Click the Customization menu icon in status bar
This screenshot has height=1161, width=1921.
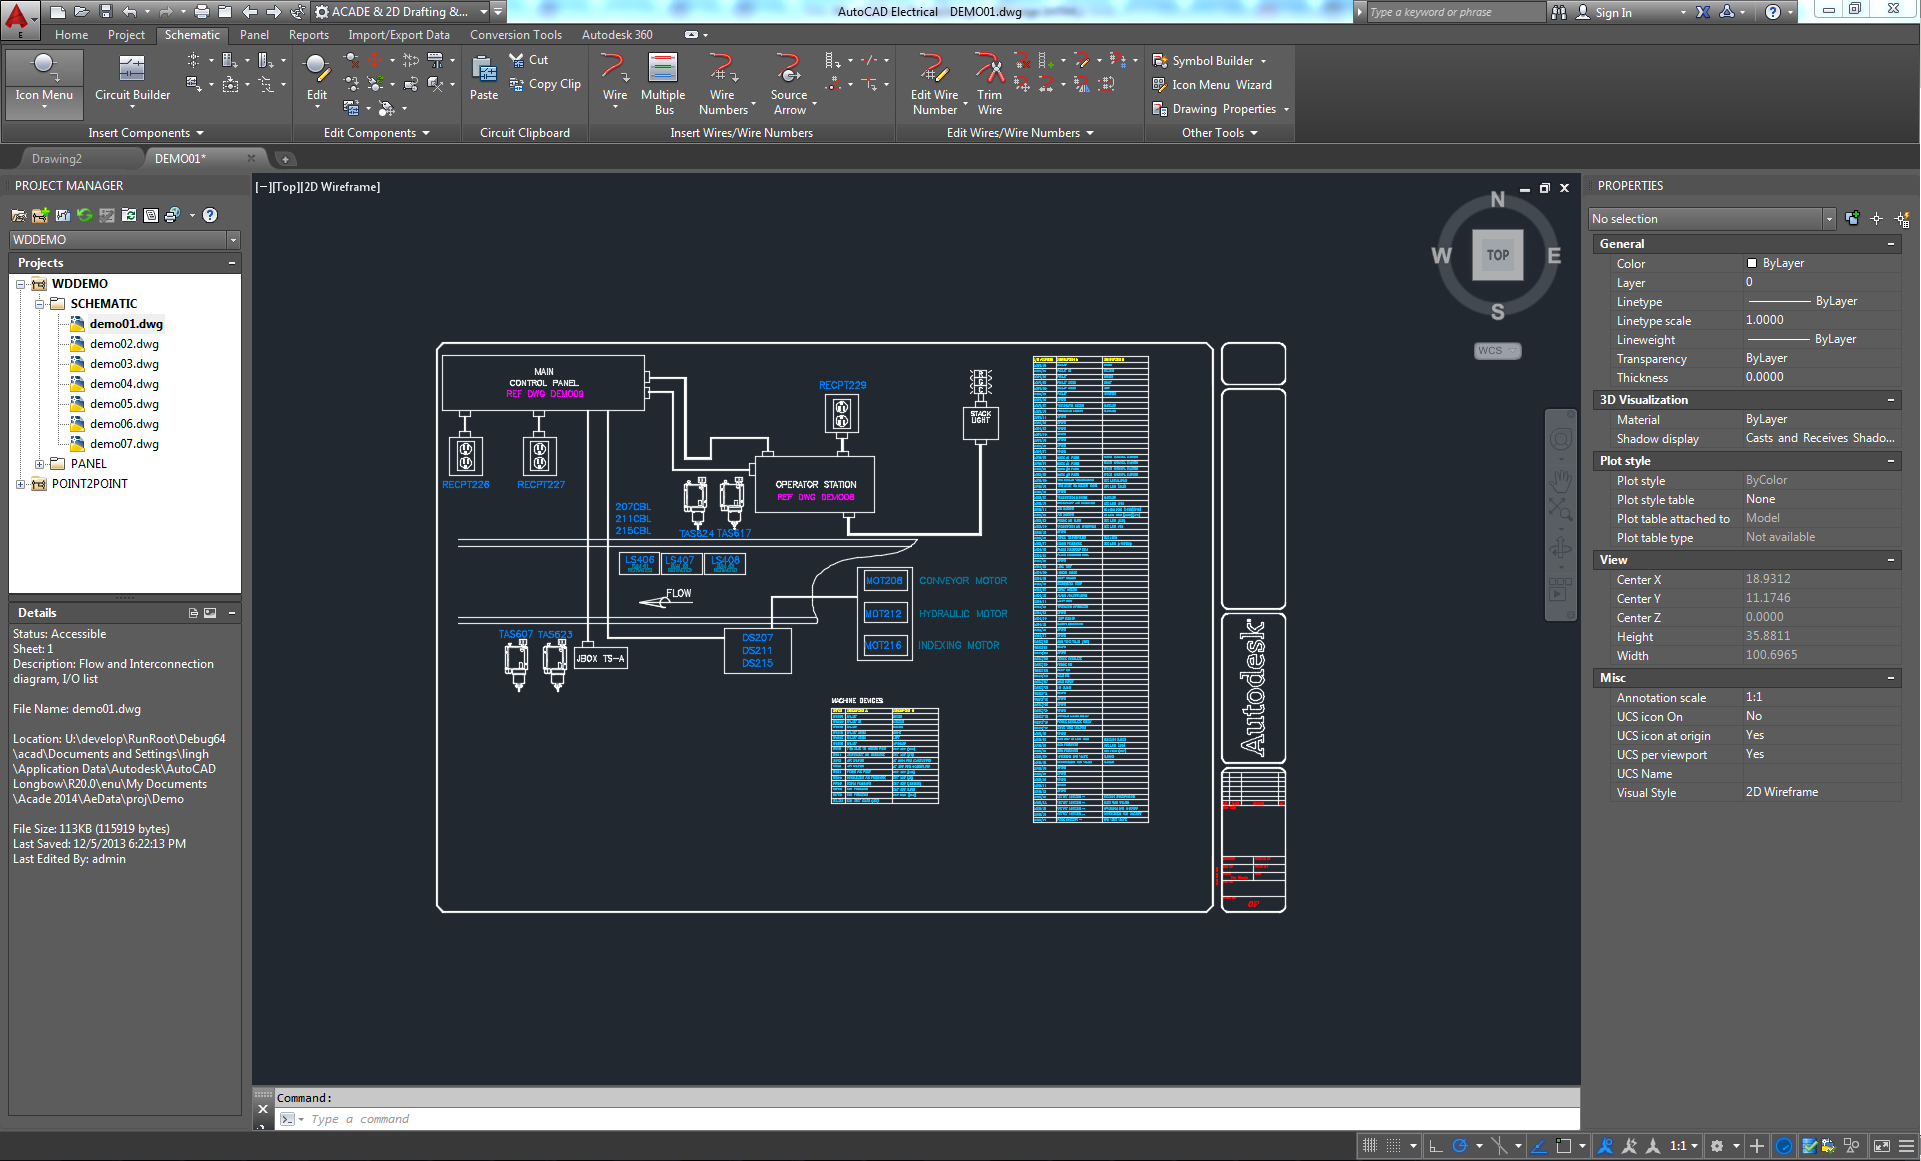click(x=1907, y=1146)
